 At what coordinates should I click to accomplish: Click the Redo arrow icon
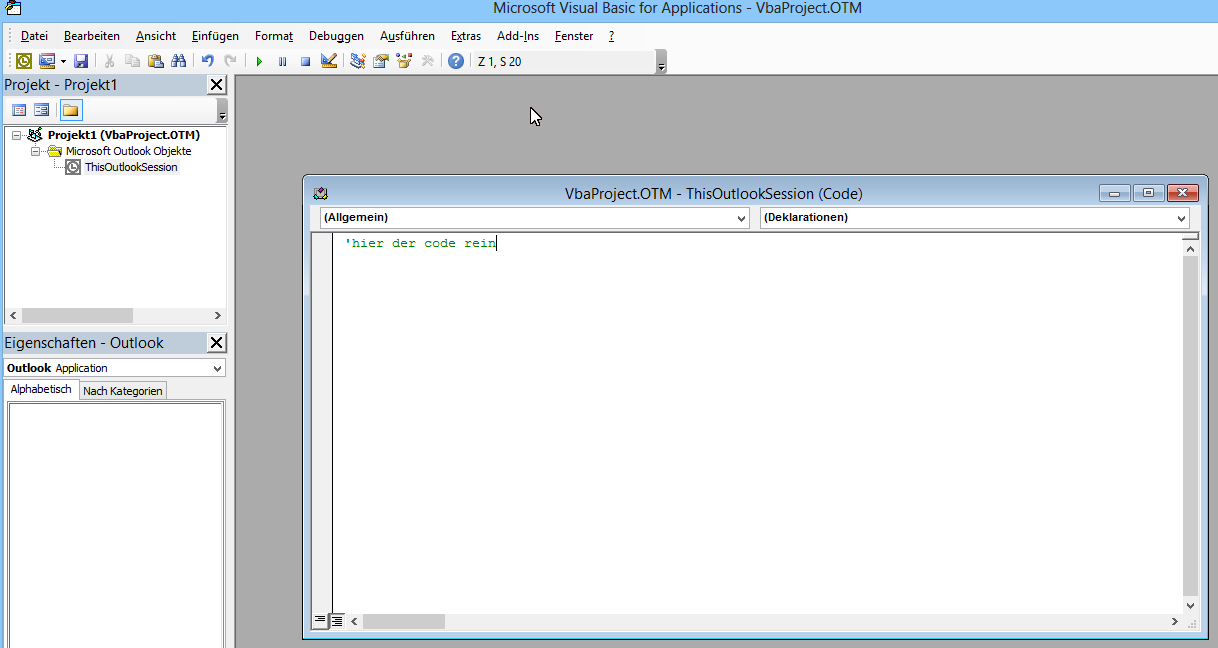[231, 61]
